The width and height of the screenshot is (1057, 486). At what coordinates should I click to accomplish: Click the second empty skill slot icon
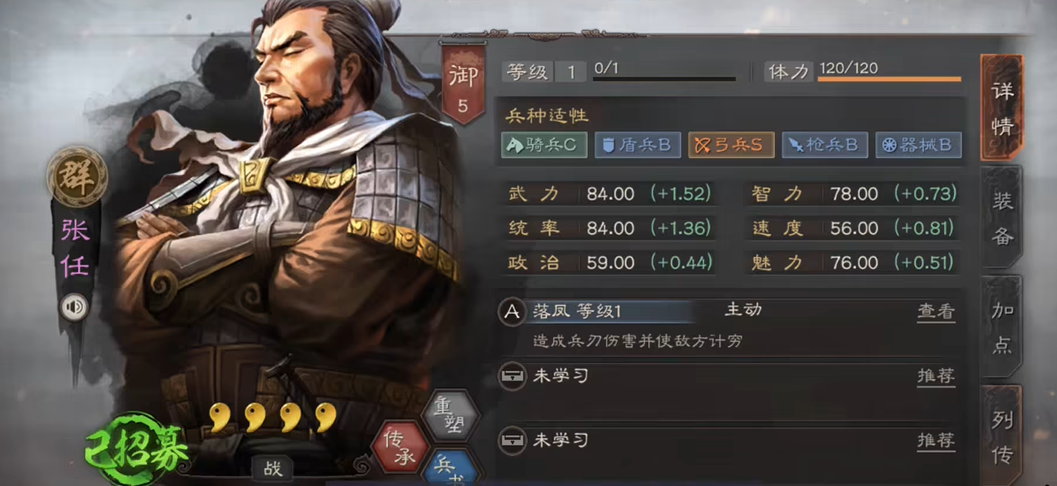point(512,441)
